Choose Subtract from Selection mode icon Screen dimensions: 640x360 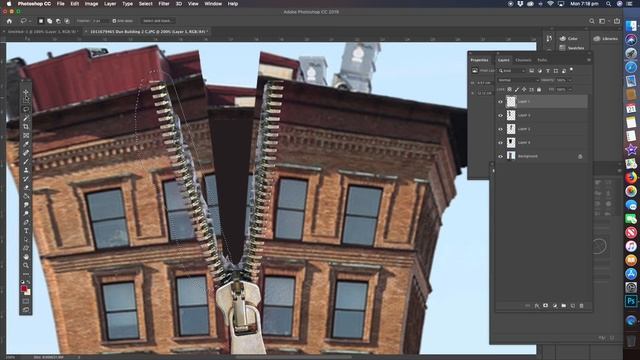pos(58,21)
